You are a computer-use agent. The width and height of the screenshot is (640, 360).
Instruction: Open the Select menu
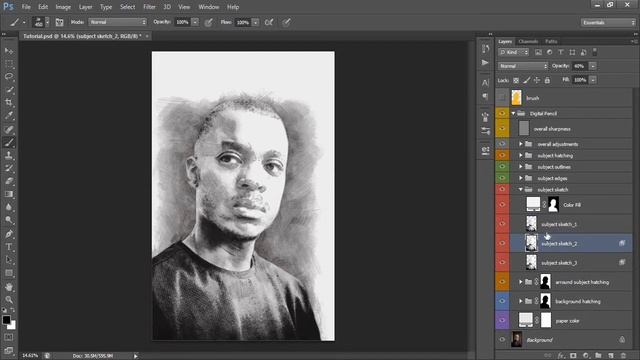tap(127, 7)
